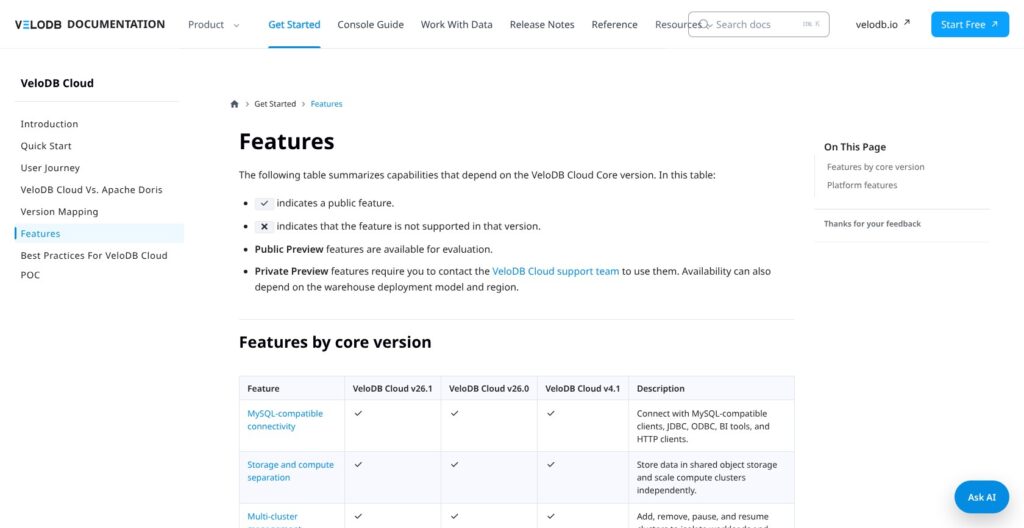Open Version Mapping in the sidebar

(59, 212)
